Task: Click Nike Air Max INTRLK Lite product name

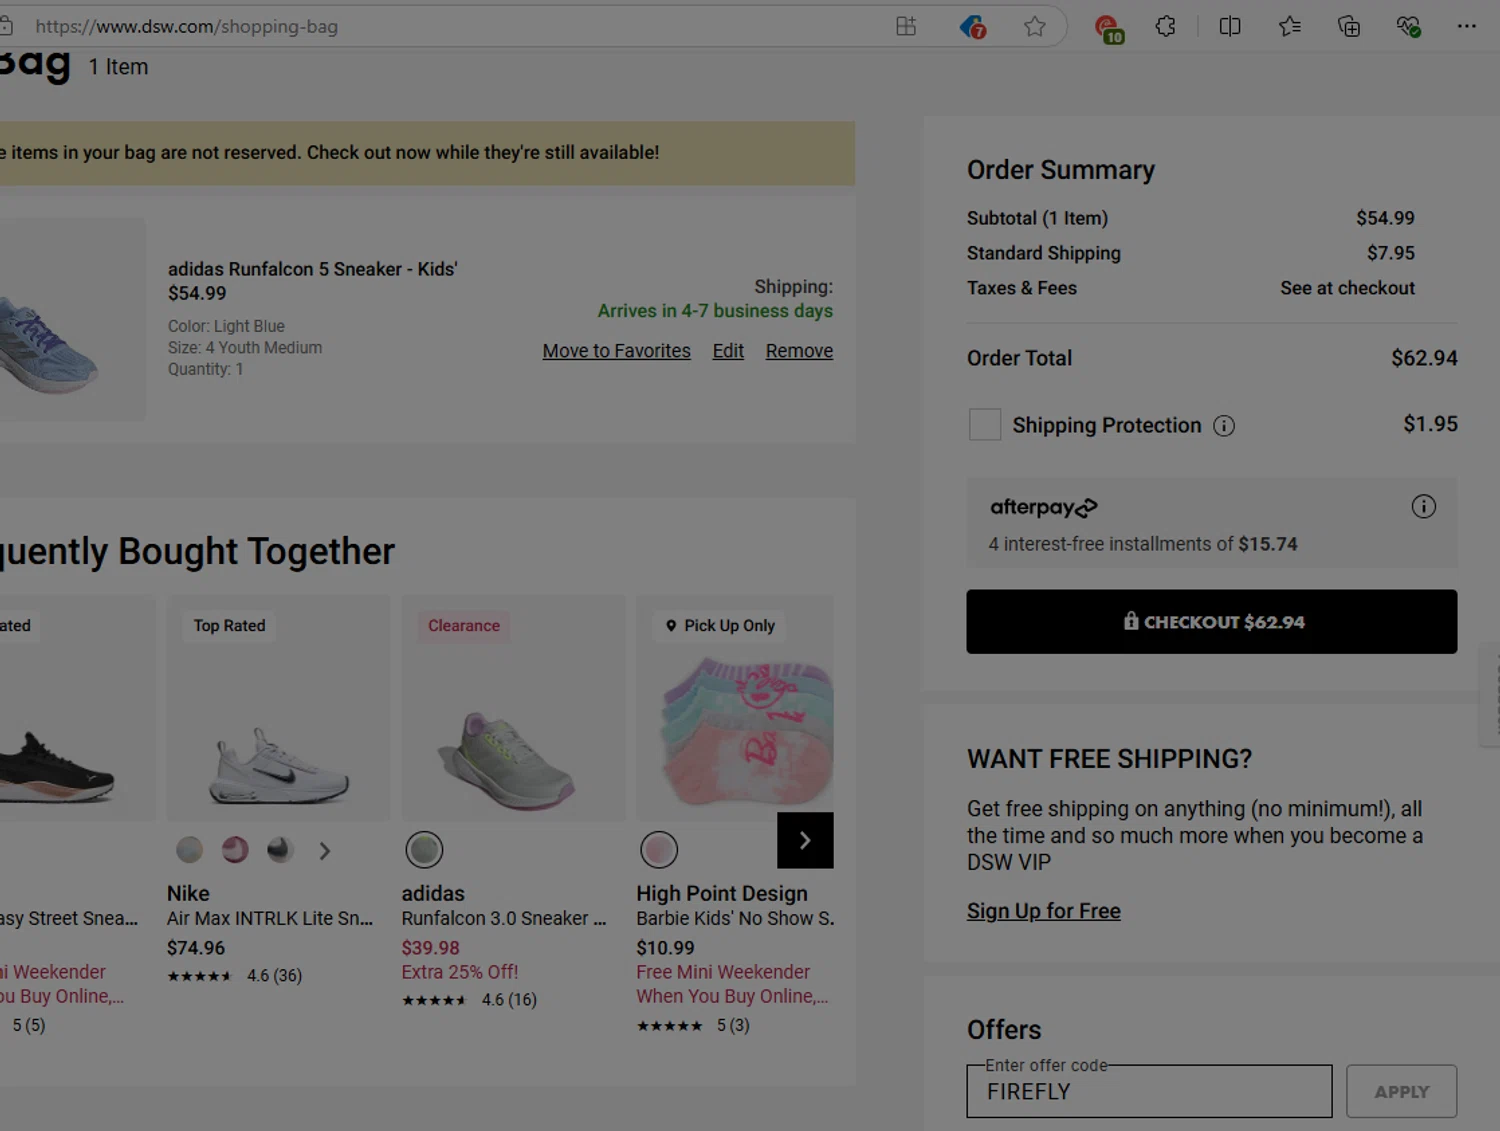Action: 270,918
